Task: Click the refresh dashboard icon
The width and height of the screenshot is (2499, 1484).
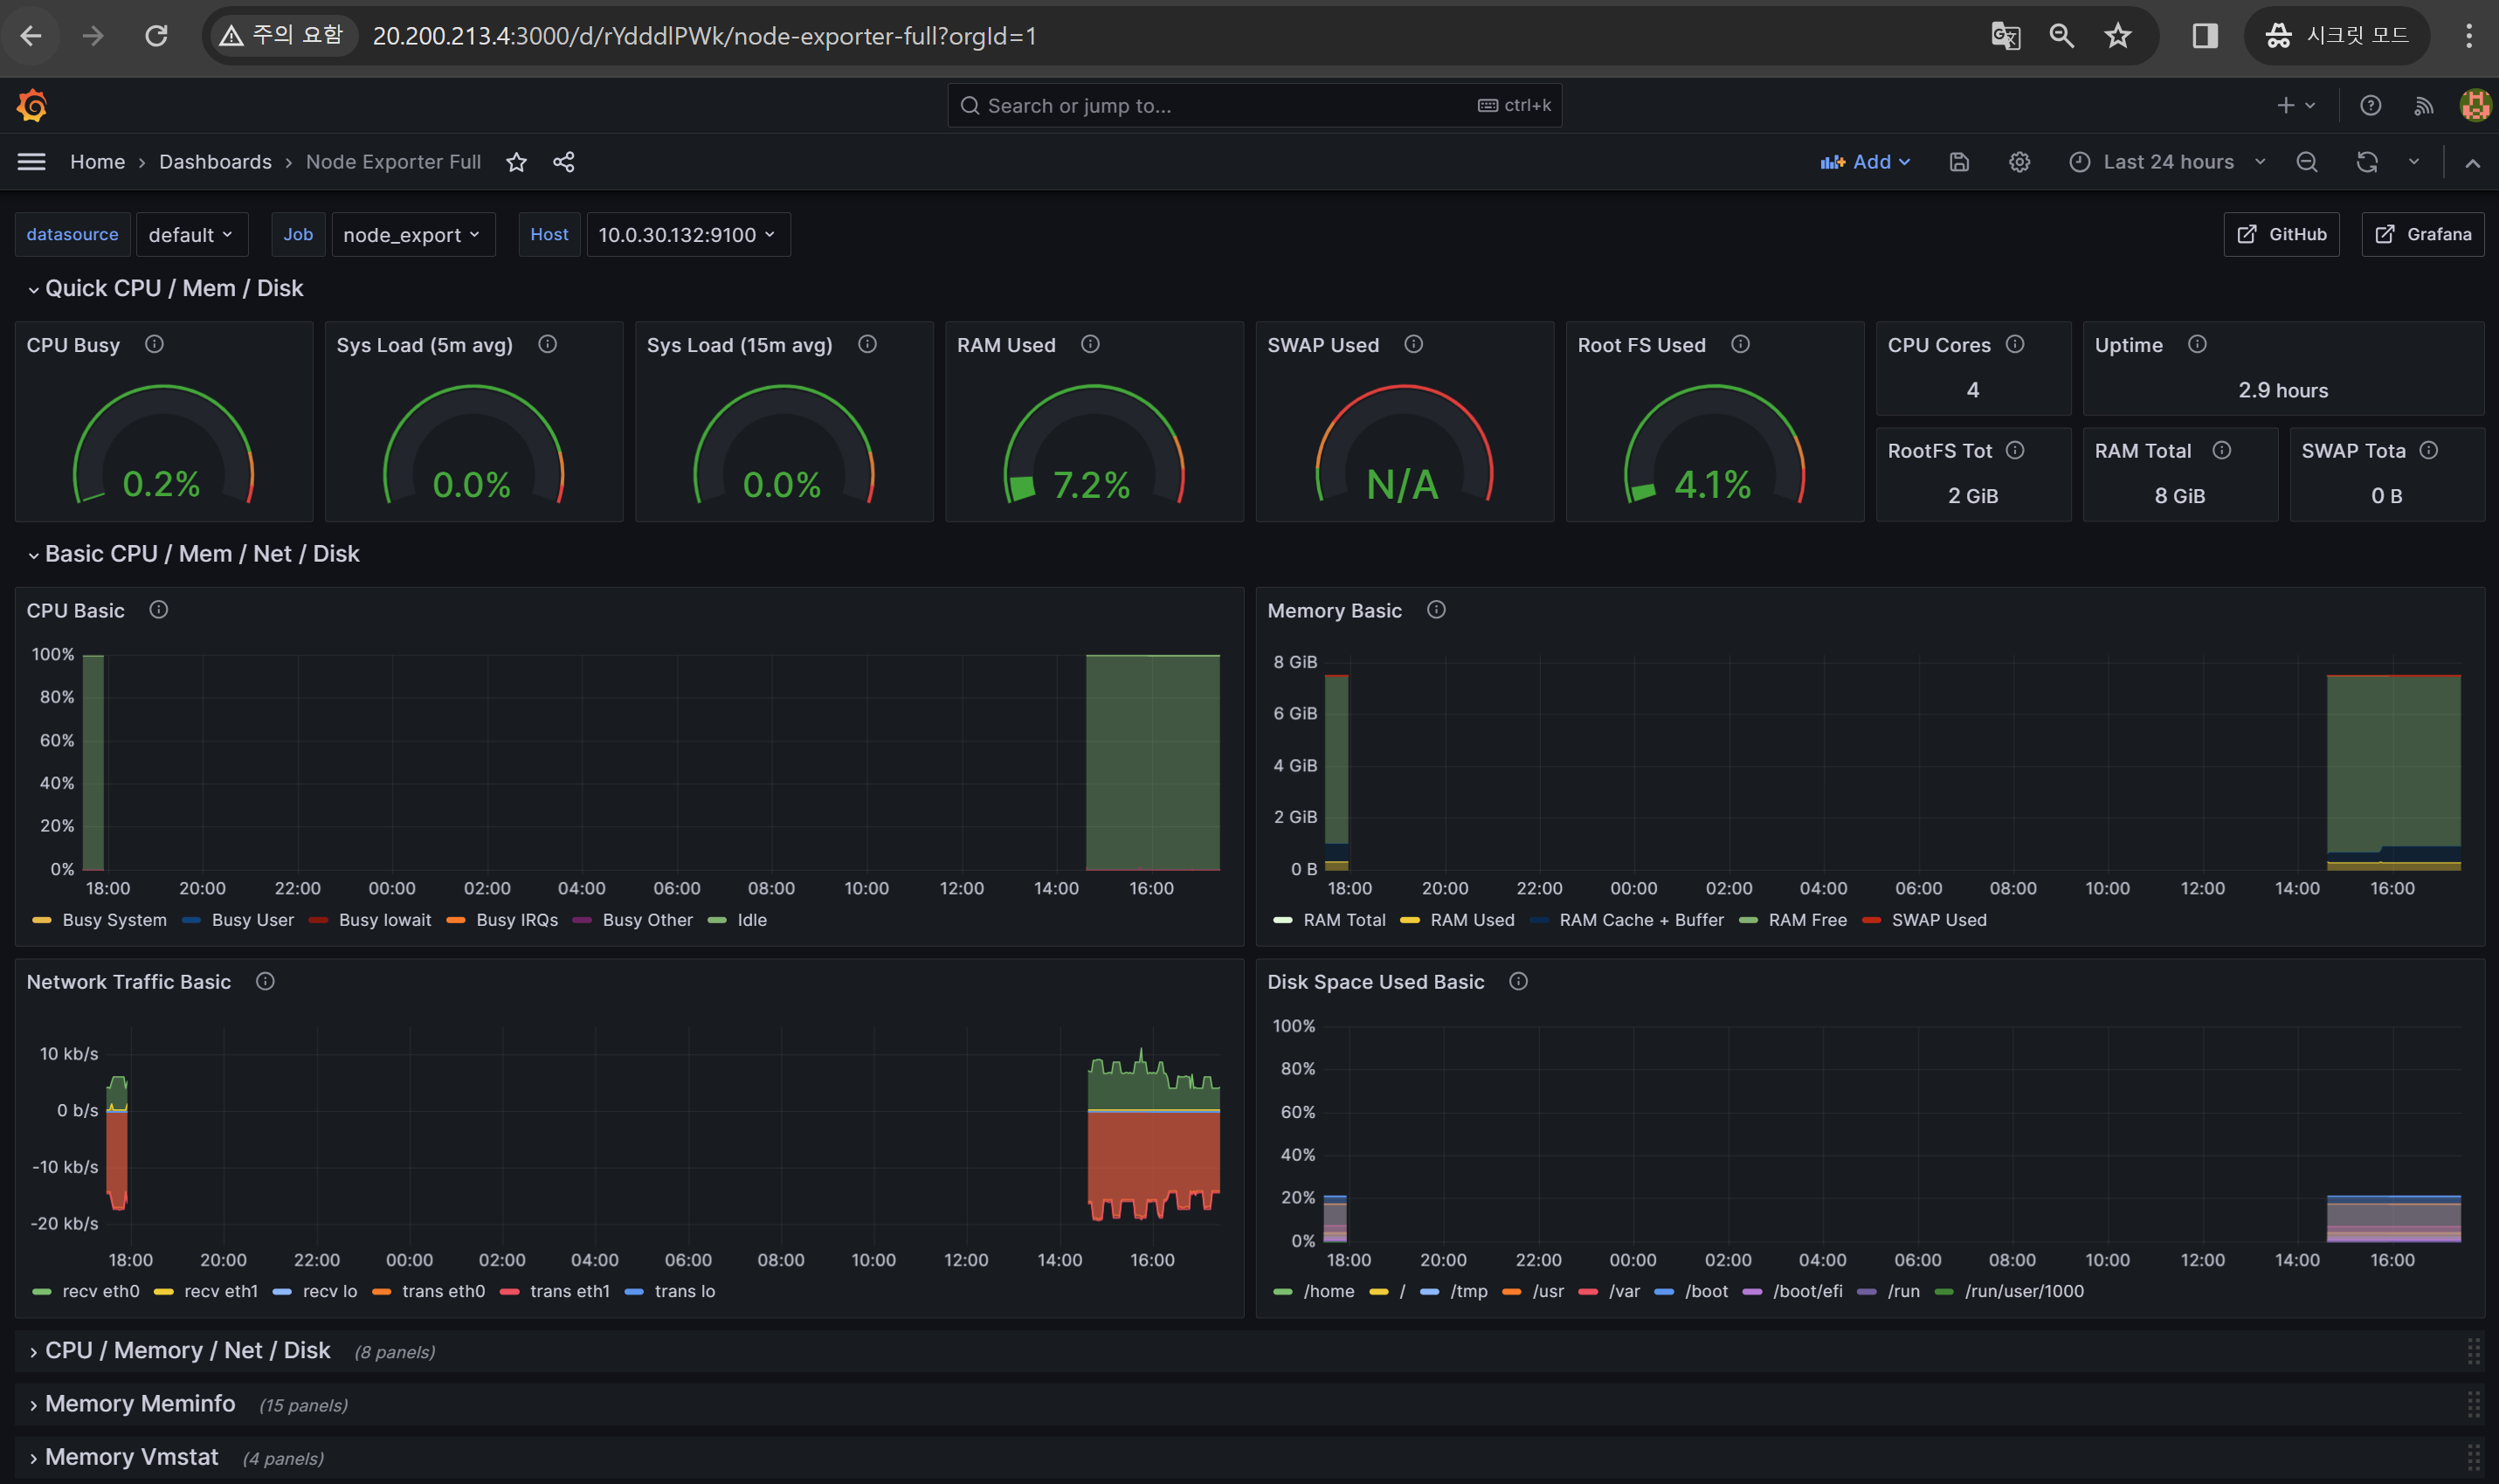Action: [x=2366, y=162]
